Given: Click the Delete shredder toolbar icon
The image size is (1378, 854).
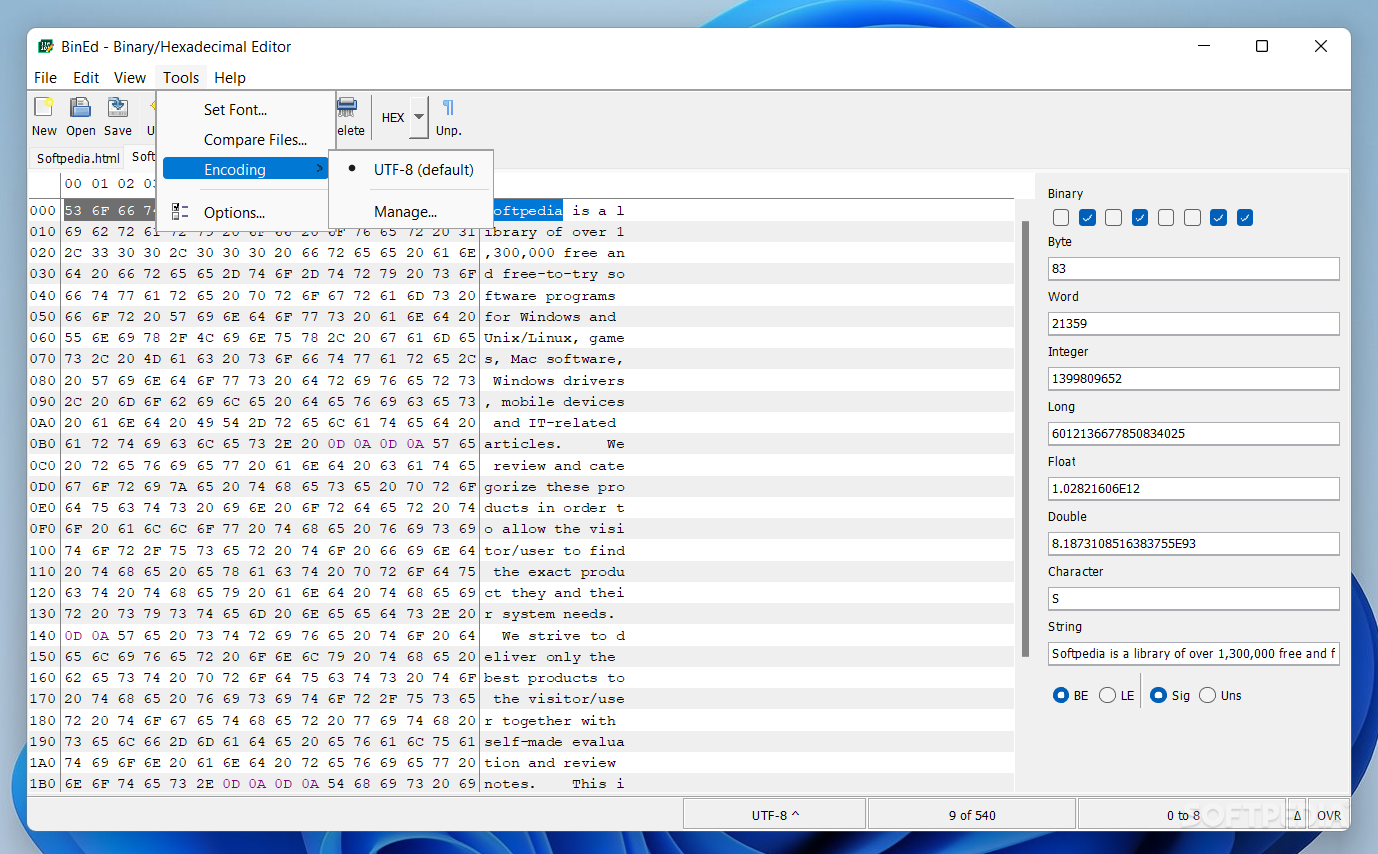Looking at the screenshot, I should (x=348, y=107).
